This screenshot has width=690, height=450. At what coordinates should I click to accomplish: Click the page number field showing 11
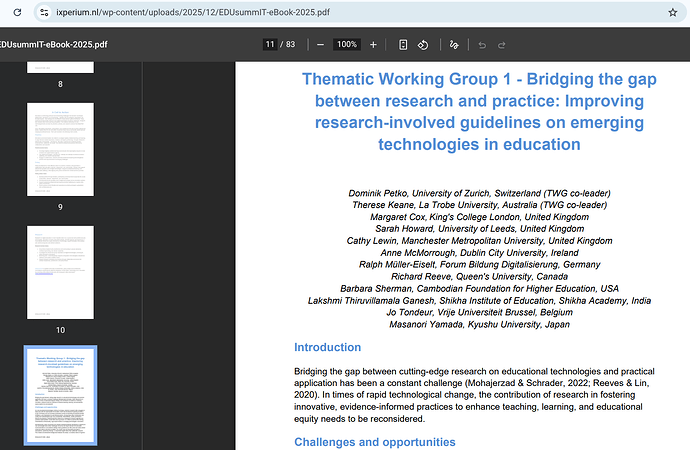pos(270,45)
